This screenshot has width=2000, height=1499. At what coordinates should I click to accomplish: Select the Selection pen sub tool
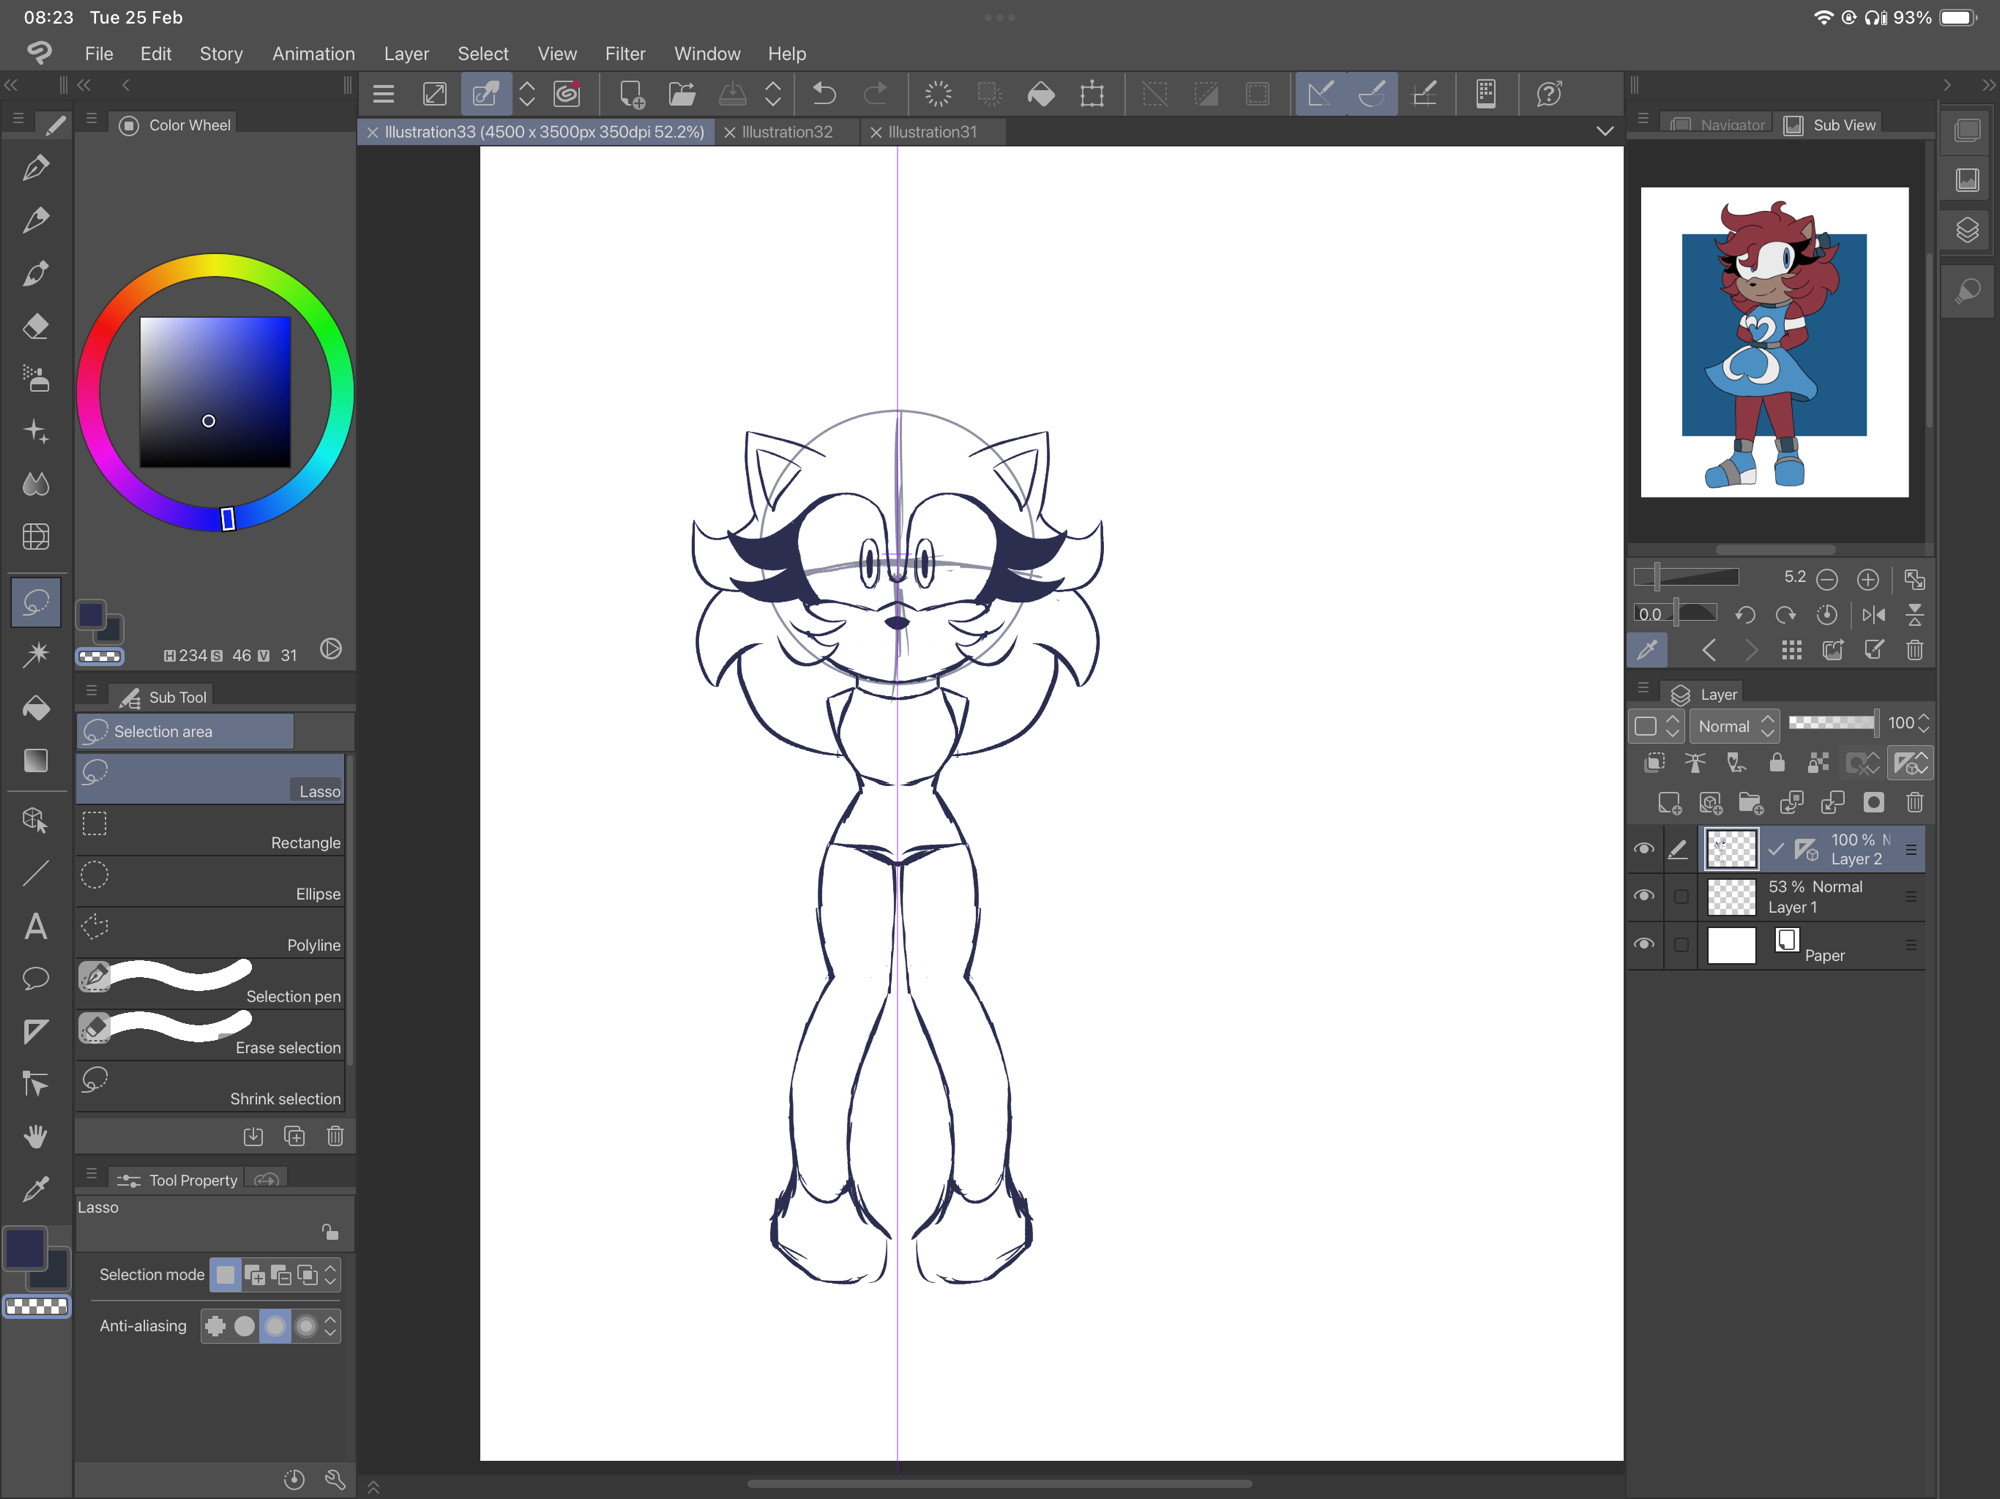click(211, 984)
